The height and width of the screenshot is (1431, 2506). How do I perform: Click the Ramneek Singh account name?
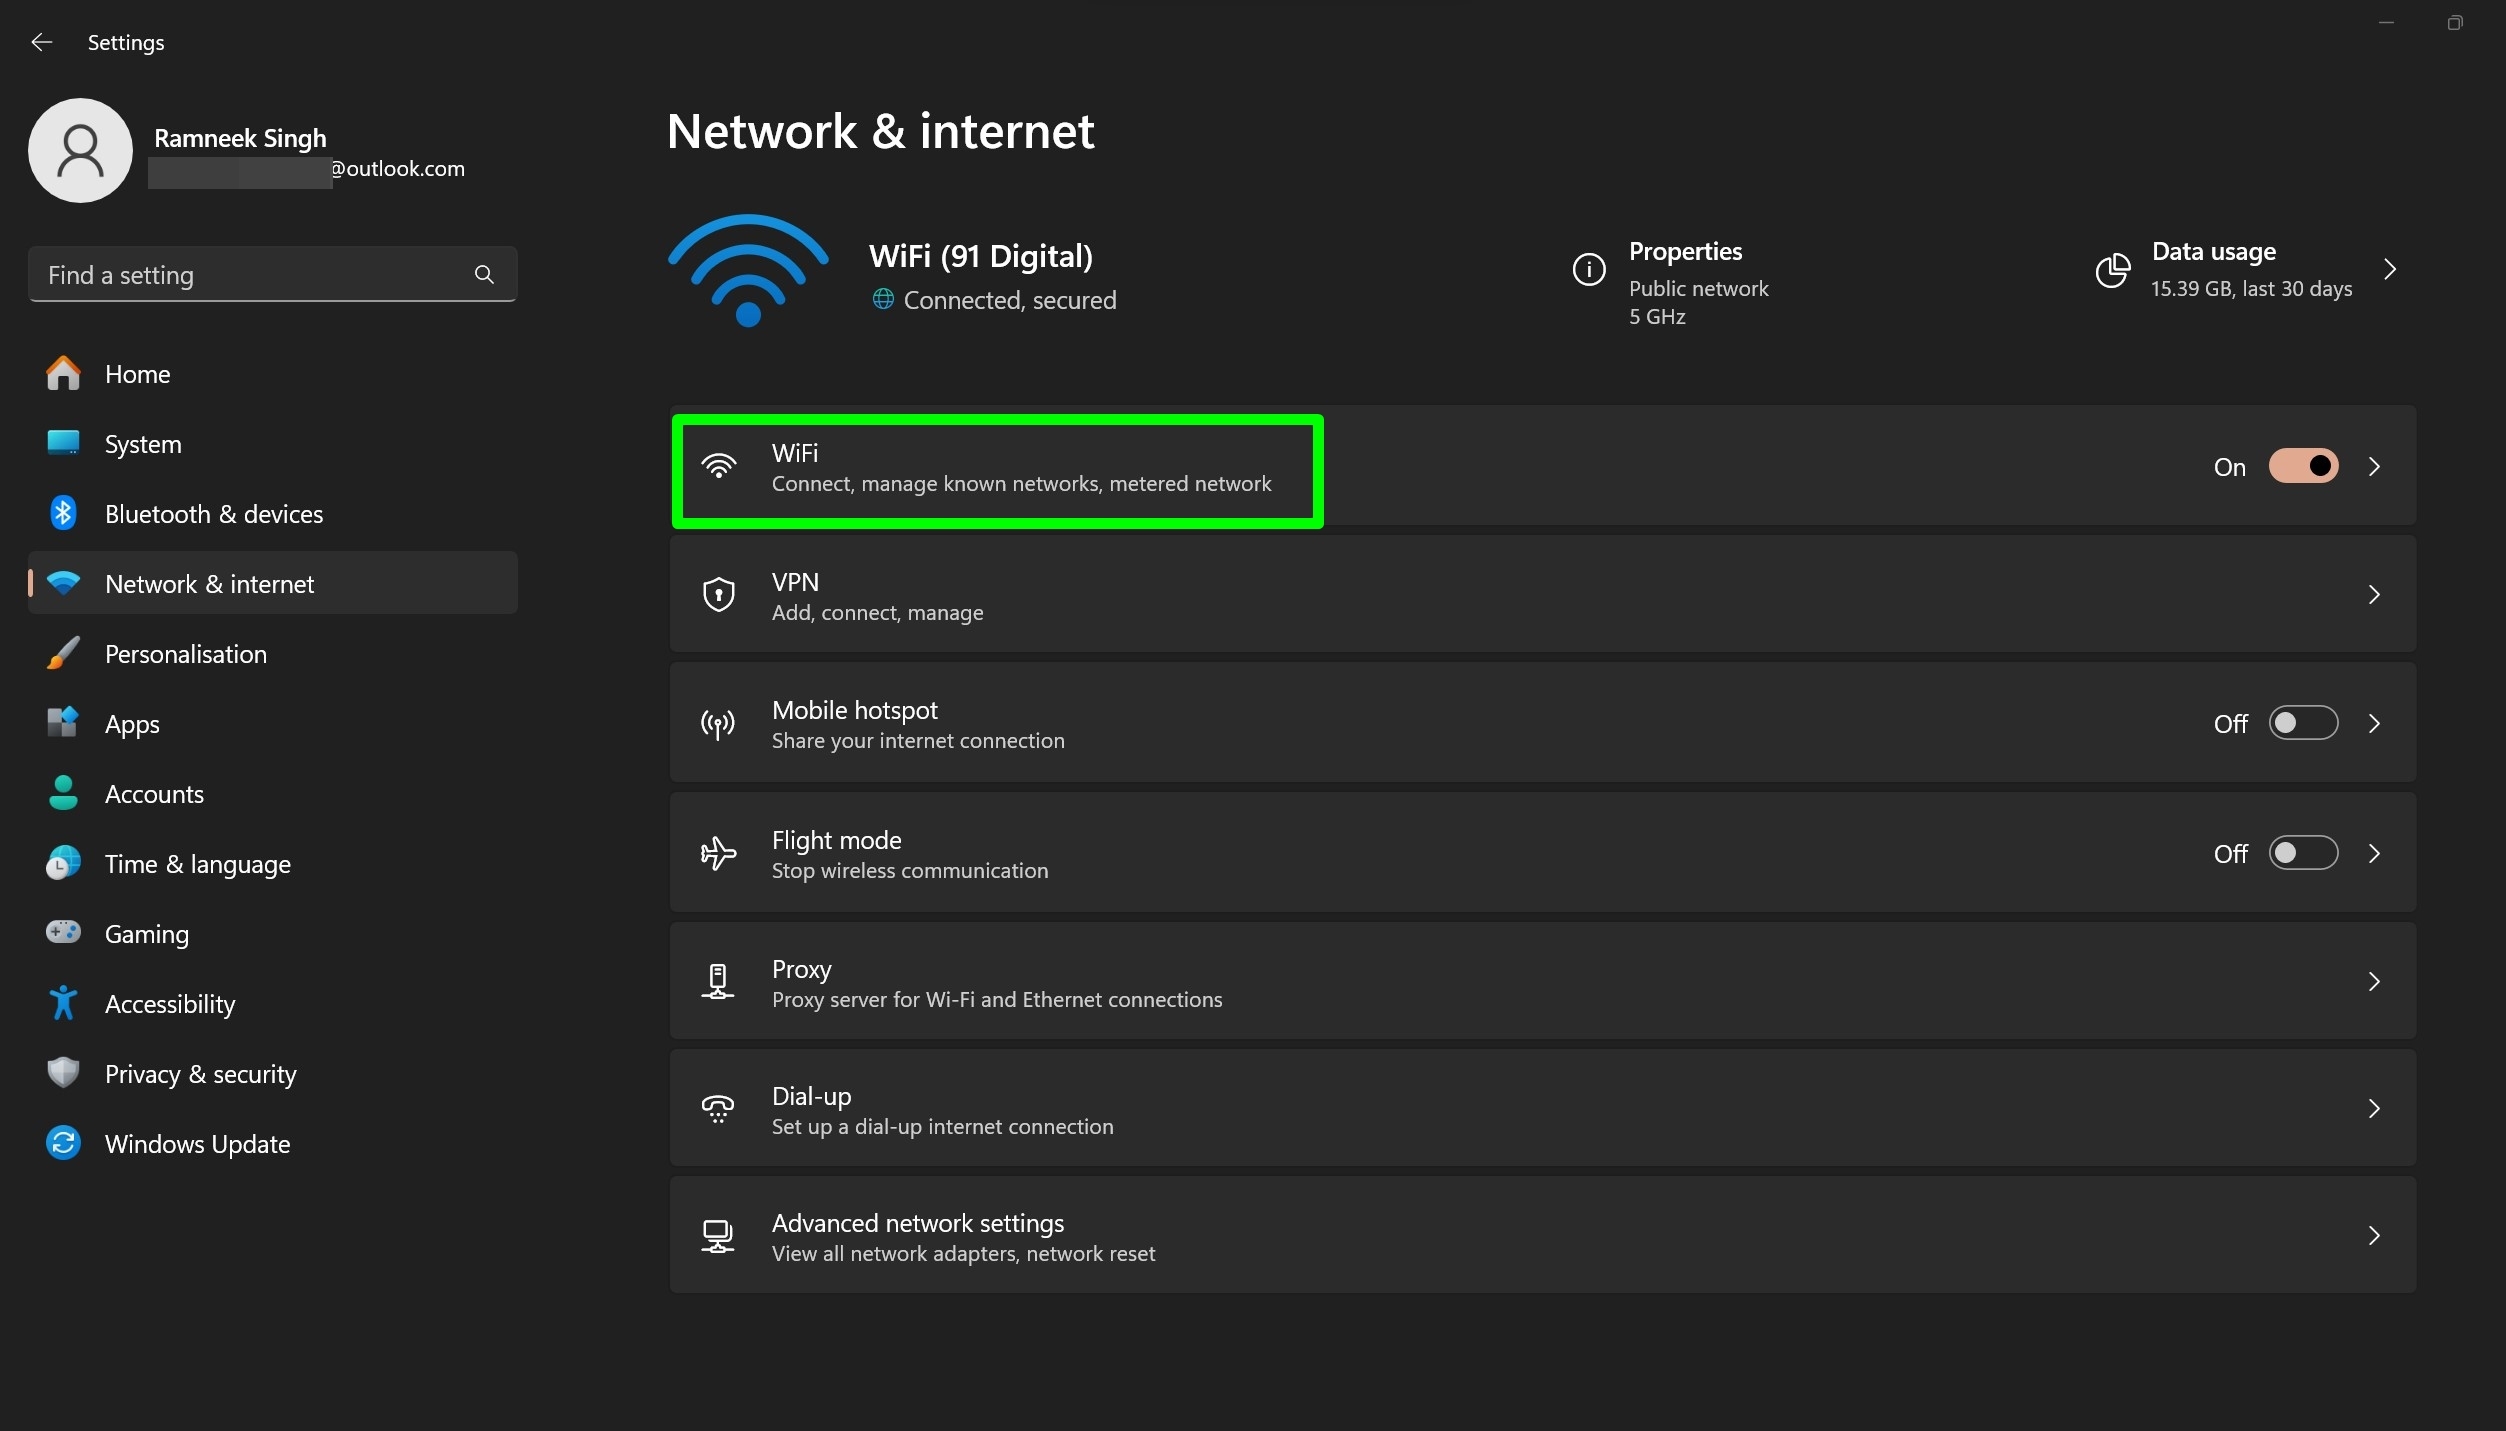pyautogui.click(x=240, y=138)
